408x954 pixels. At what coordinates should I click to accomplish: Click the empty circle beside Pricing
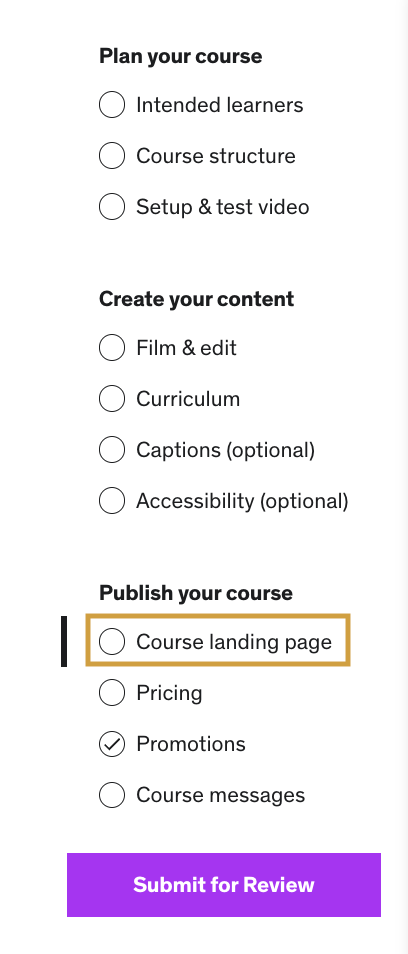coord(112,692)
